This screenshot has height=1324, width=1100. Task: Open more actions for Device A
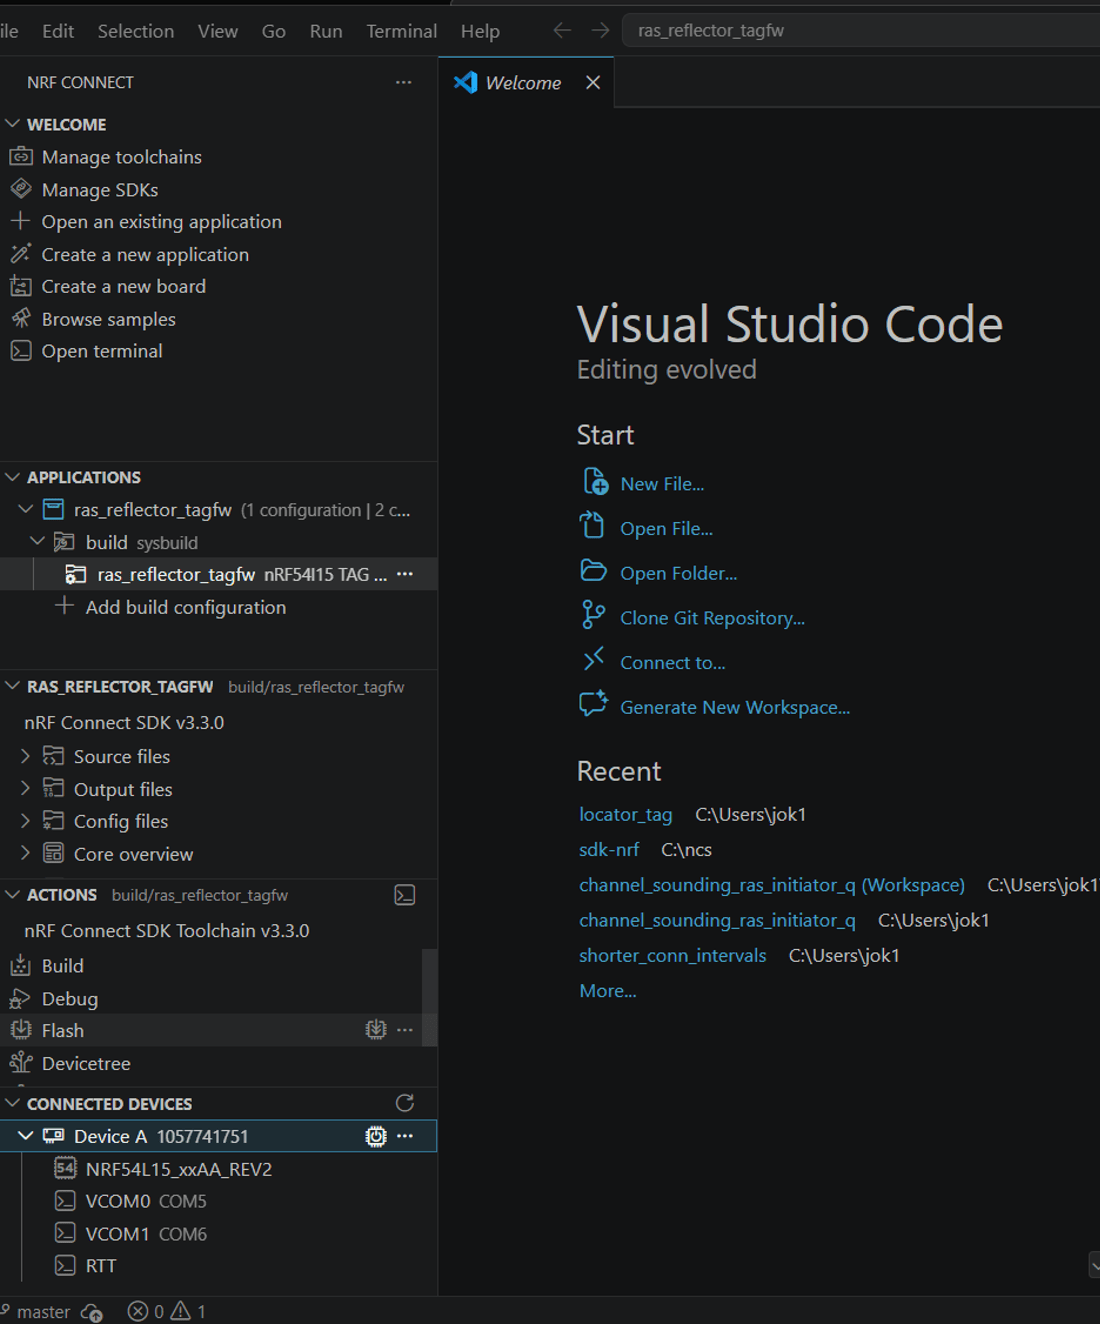pyautogui.click(x=405, y=1136)
